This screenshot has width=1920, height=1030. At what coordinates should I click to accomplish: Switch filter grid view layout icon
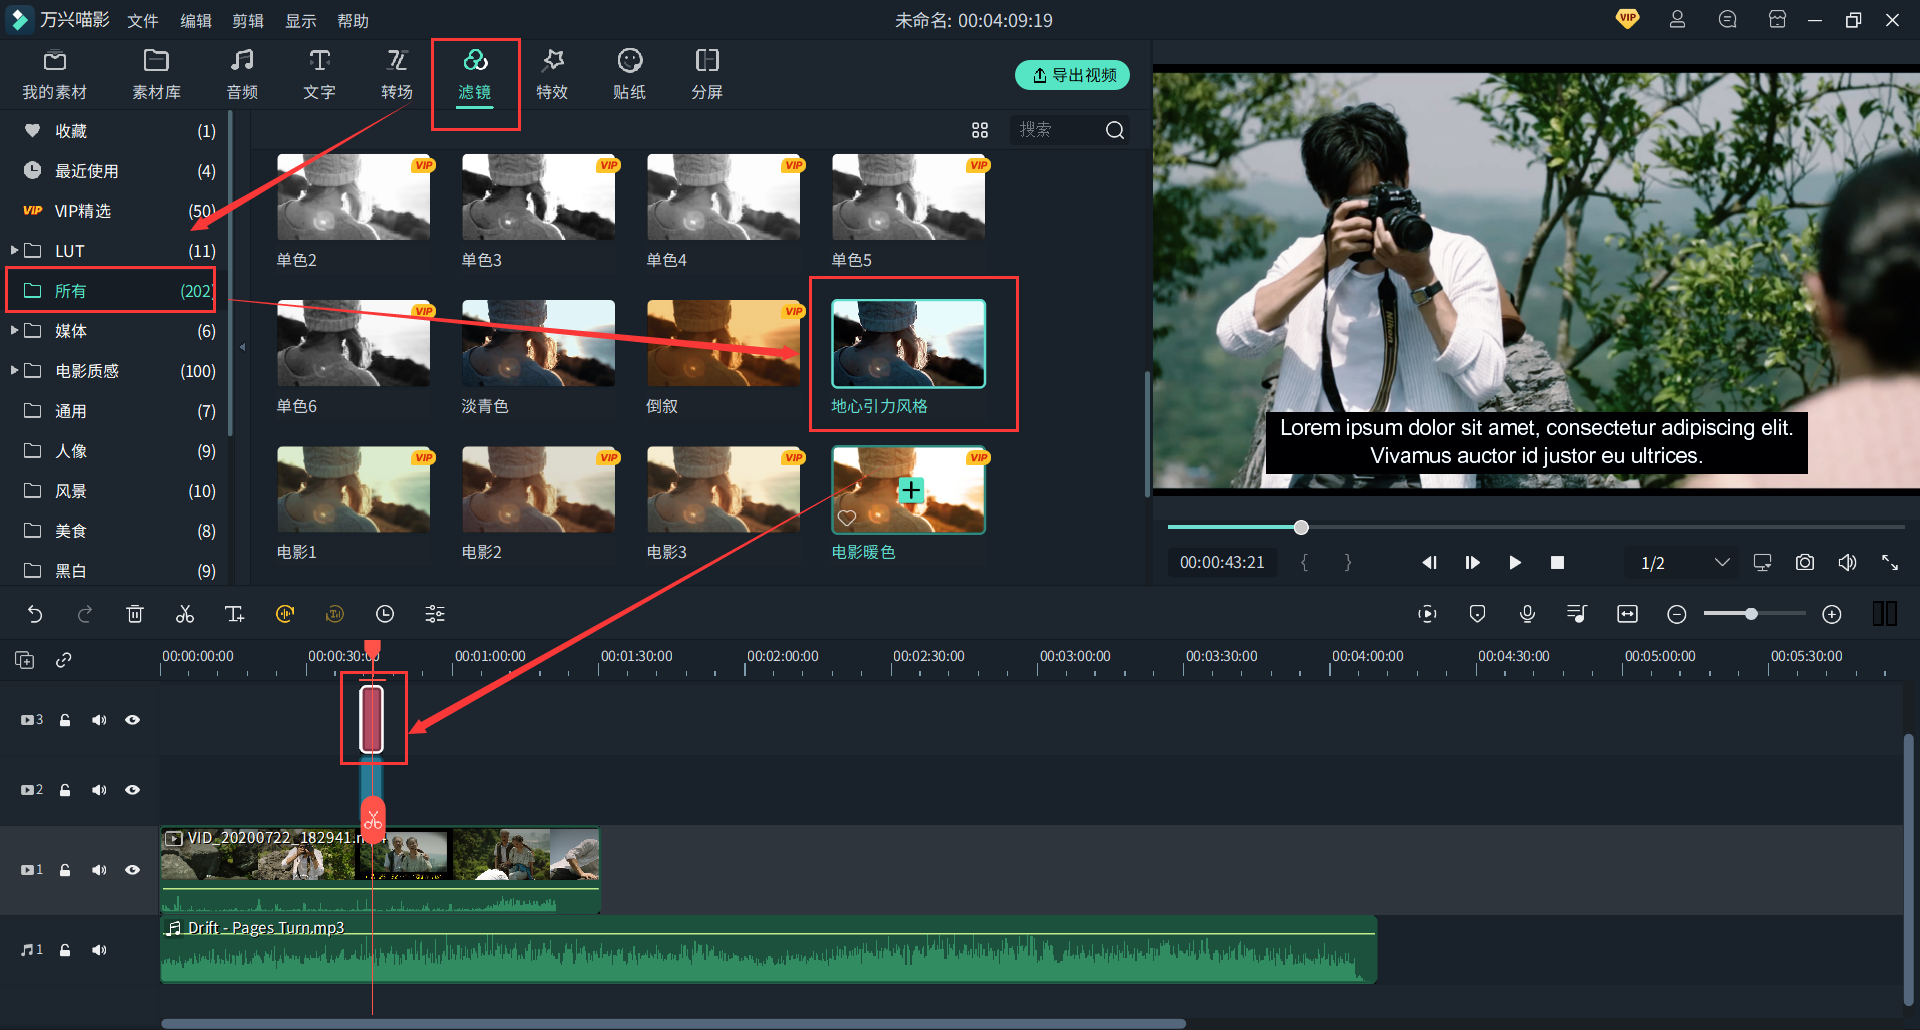tap(980, 130)
